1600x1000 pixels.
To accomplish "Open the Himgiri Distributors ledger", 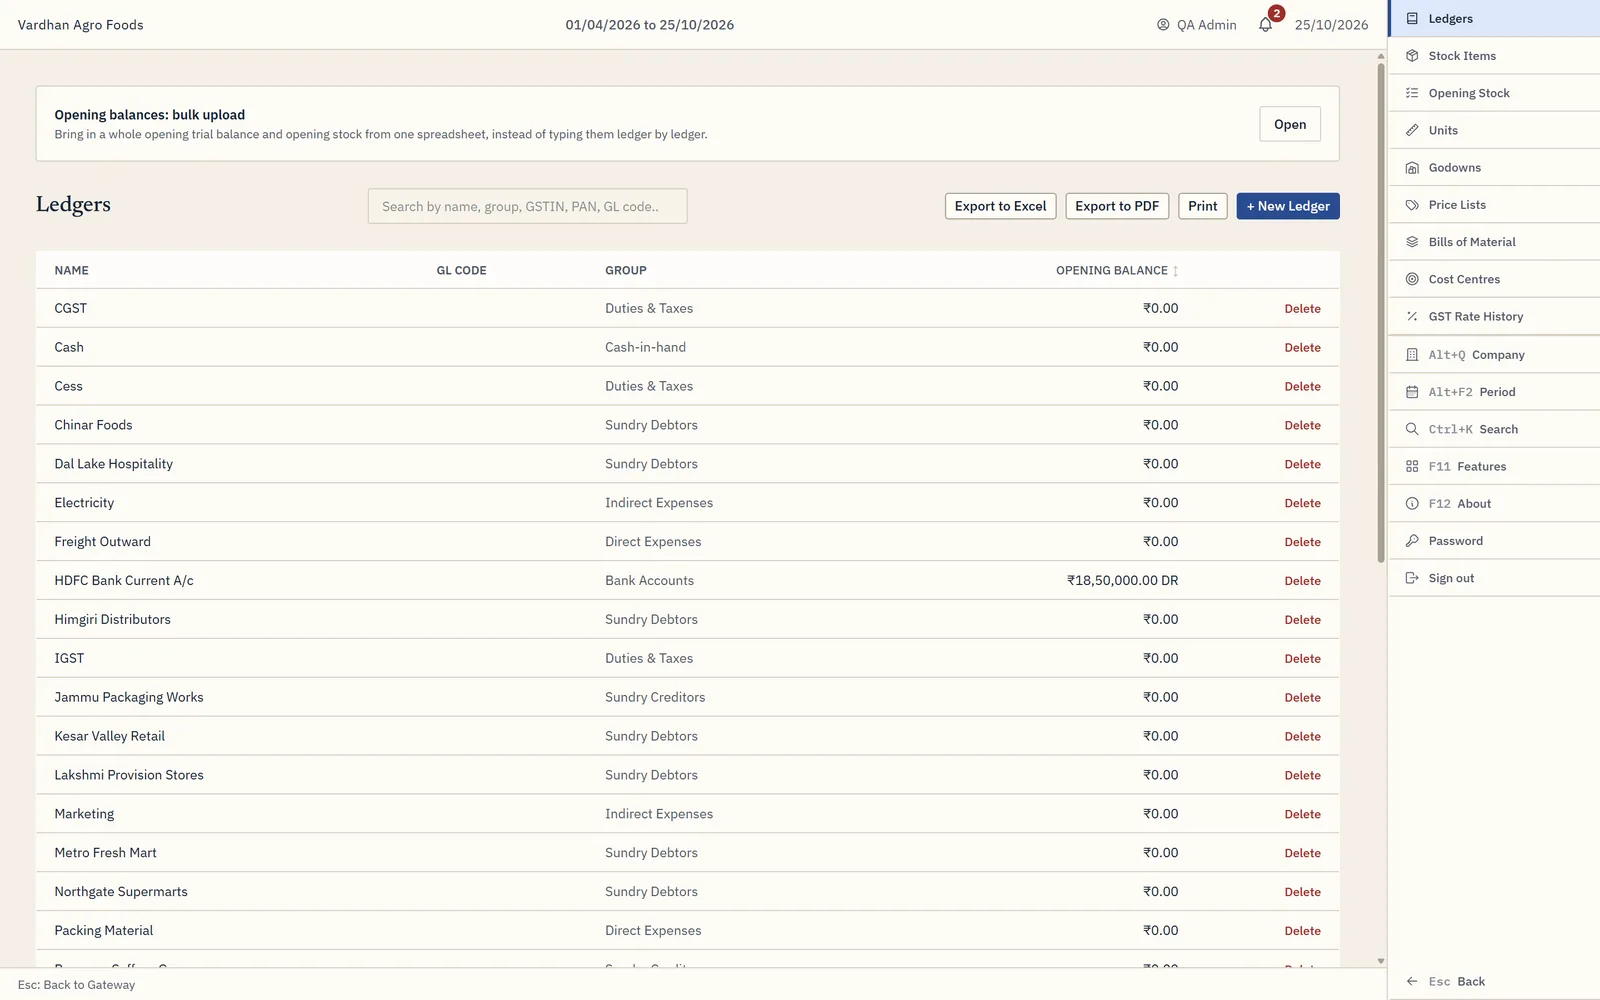I will 688,619.
